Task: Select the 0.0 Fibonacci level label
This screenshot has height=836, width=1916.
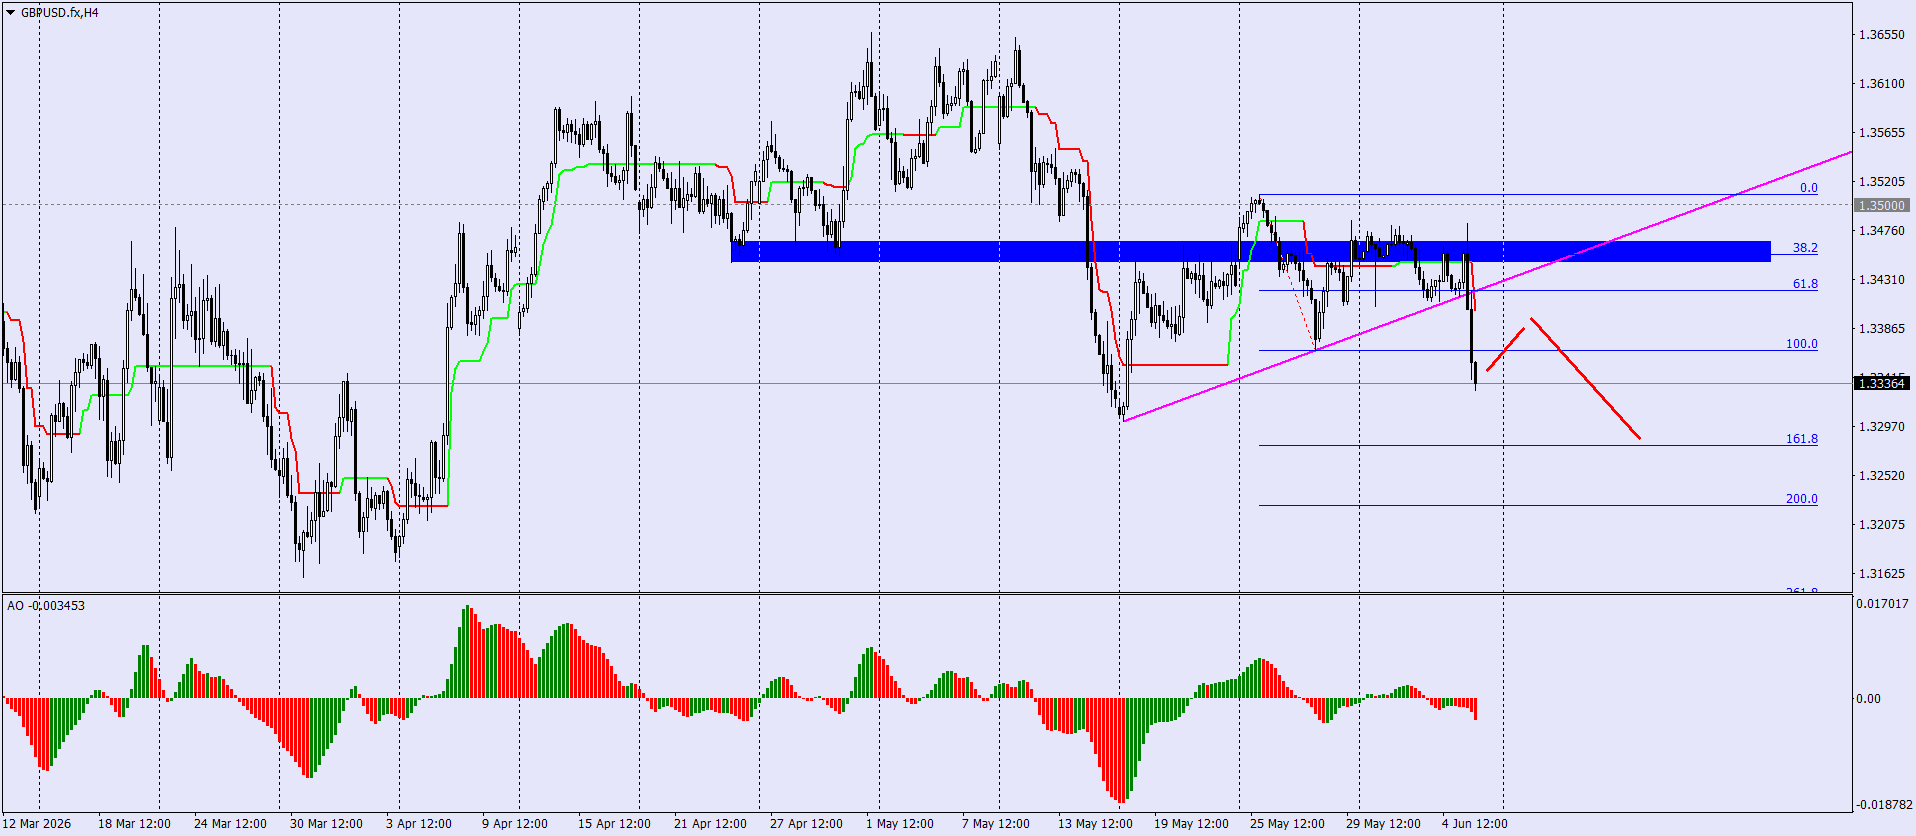Action: tap(1809, 188)
